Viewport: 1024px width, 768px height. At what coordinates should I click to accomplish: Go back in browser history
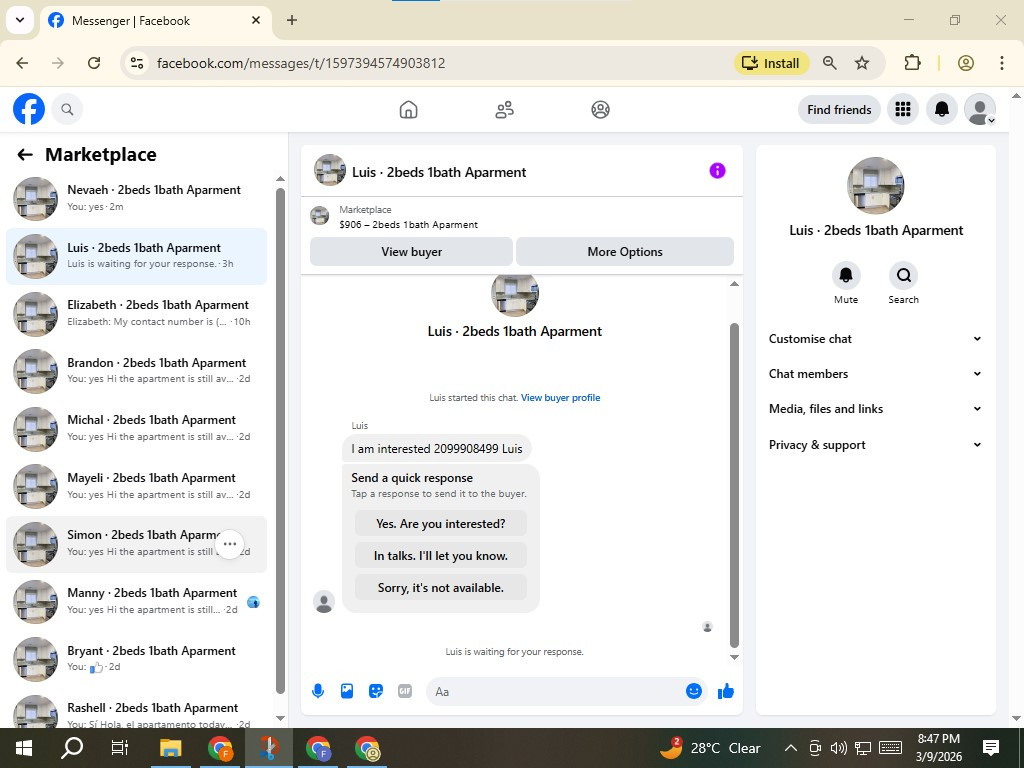tap(22, 63)
